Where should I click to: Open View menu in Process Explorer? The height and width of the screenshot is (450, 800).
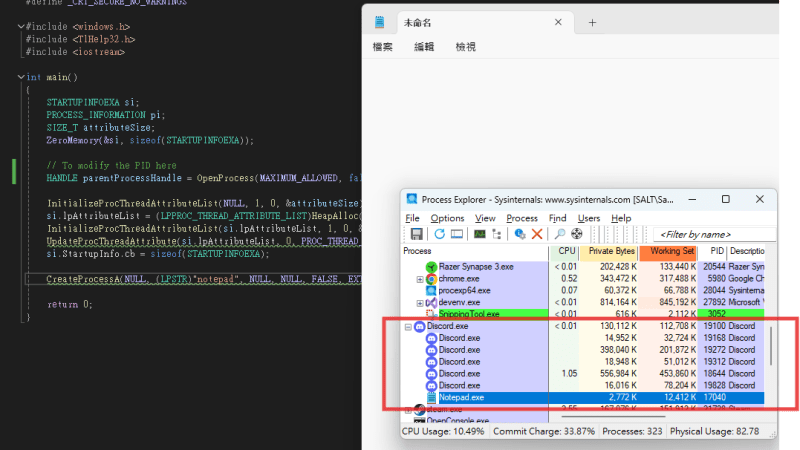click(485, 218)
